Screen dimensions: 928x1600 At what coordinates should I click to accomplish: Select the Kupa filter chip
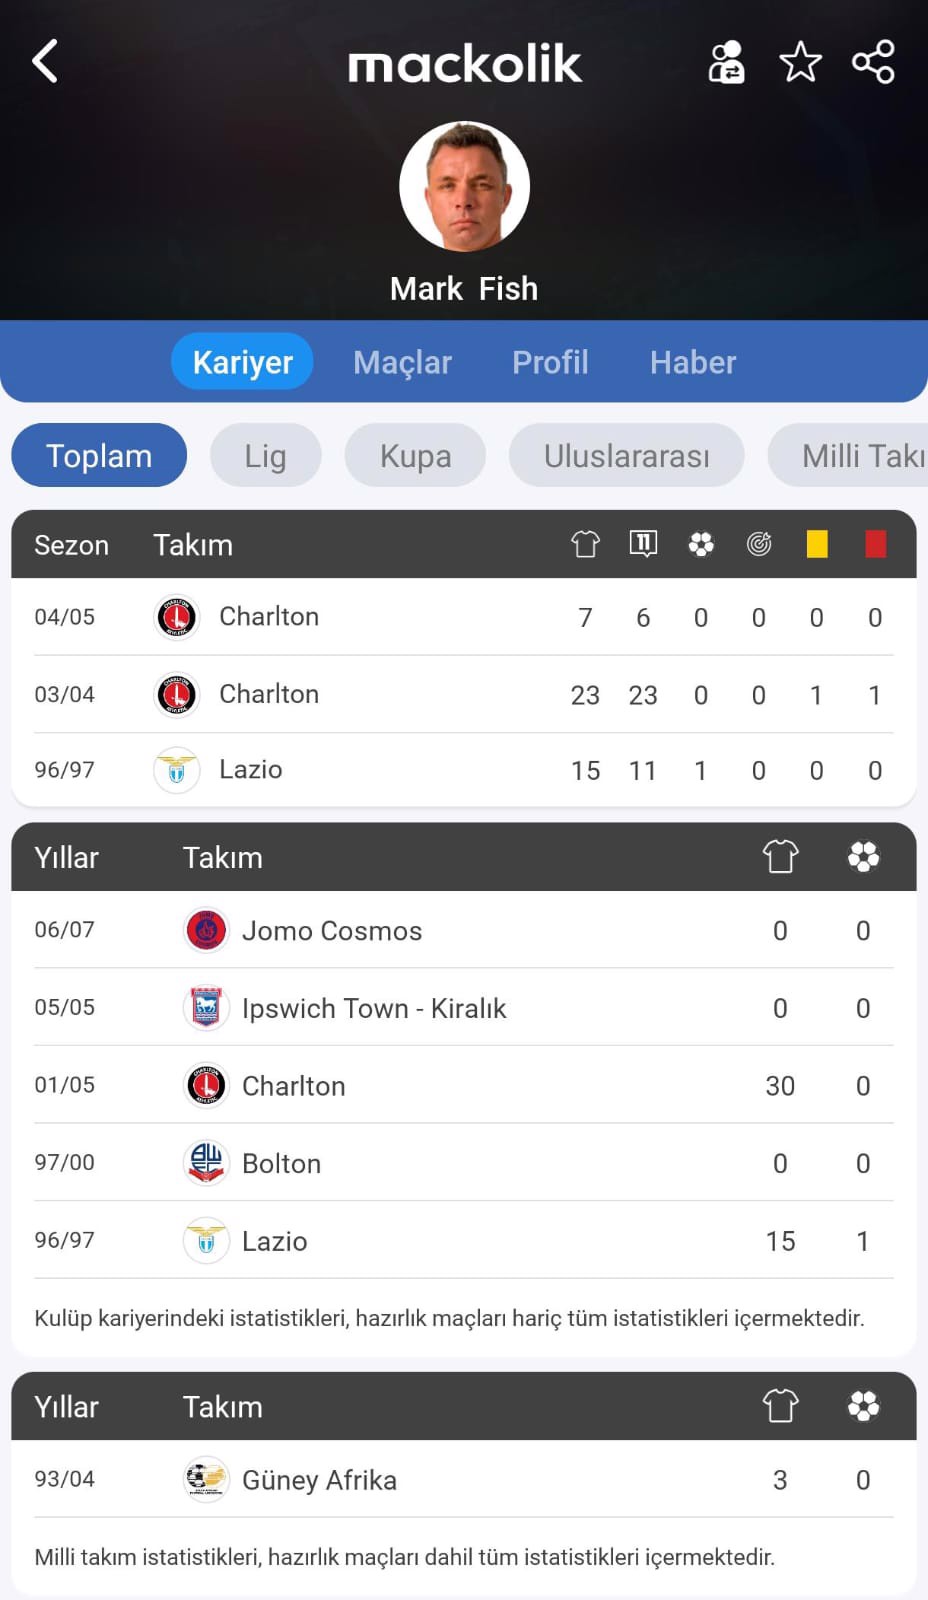[x=415, y=456]
